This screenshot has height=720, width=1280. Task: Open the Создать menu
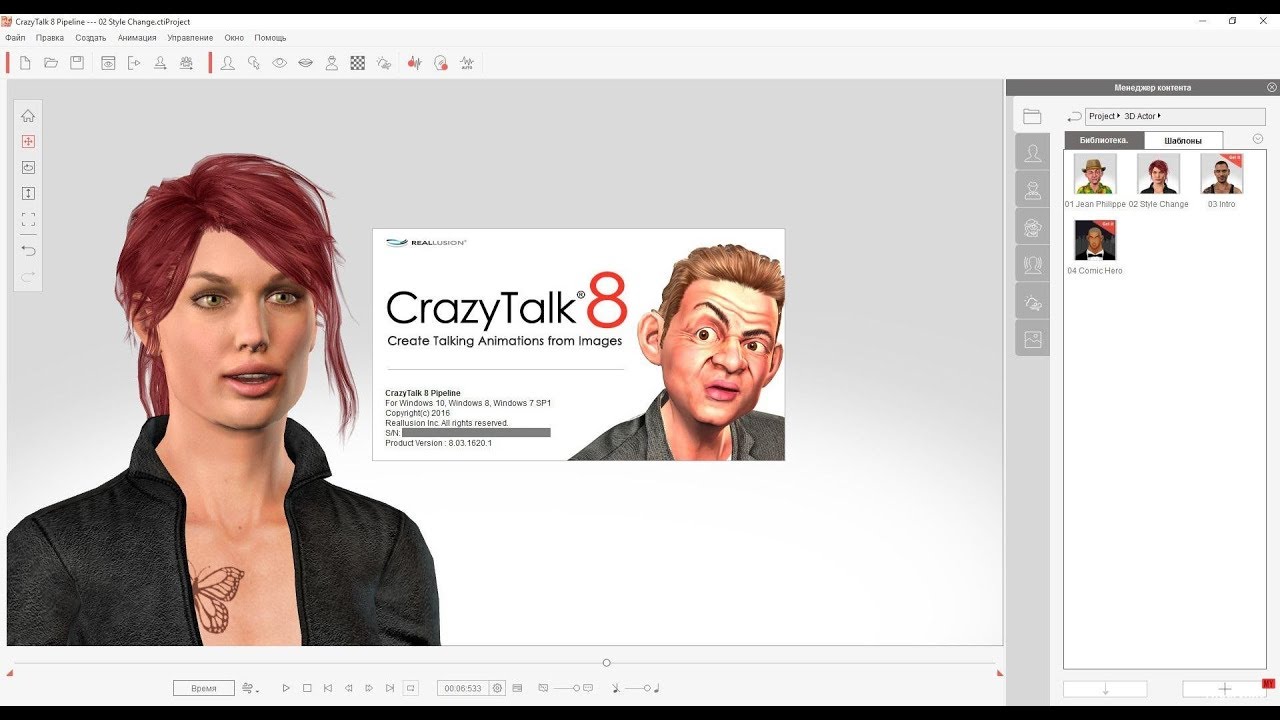[91, 38]
